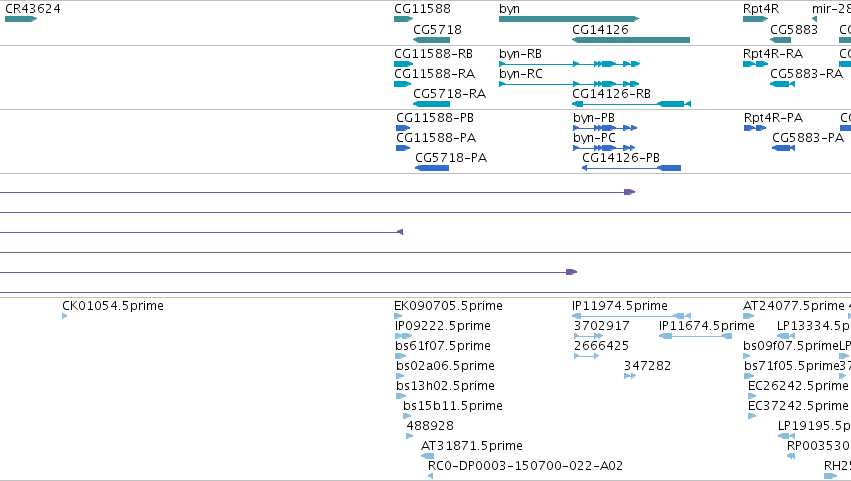The height and width of the screenshot is (481, 851).
Task: Click the CG14126-RB transcript label
Action: click(x=611, y=94)
